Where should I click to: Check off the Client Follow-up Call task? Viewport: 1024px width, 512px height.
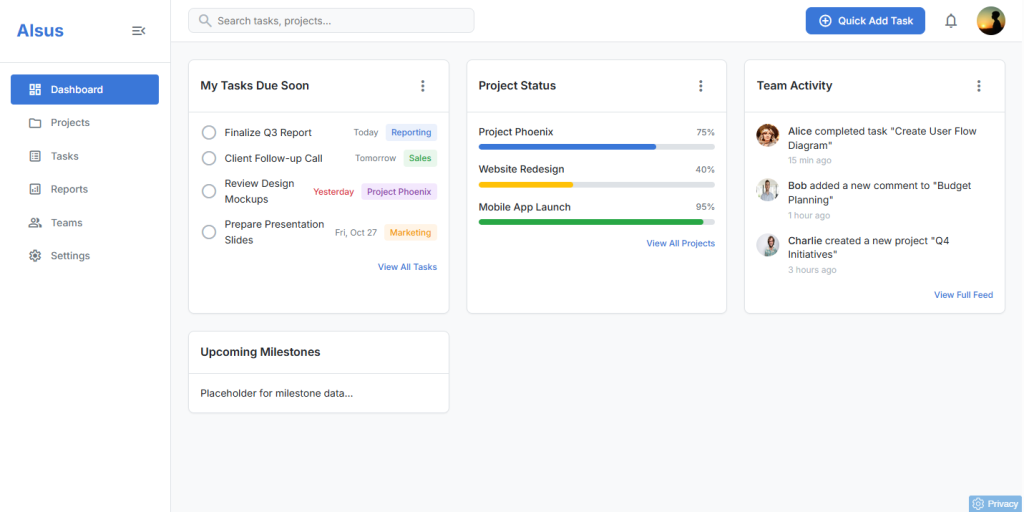click(x=209, y=158)
